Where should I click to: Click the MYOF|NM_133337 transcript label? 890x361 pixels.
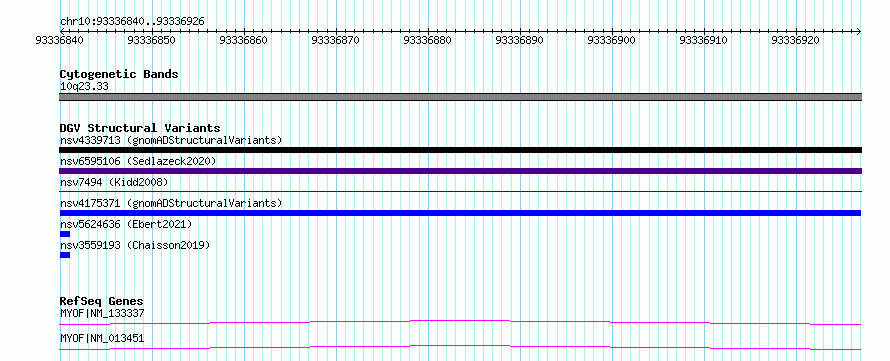click(102, 313)
